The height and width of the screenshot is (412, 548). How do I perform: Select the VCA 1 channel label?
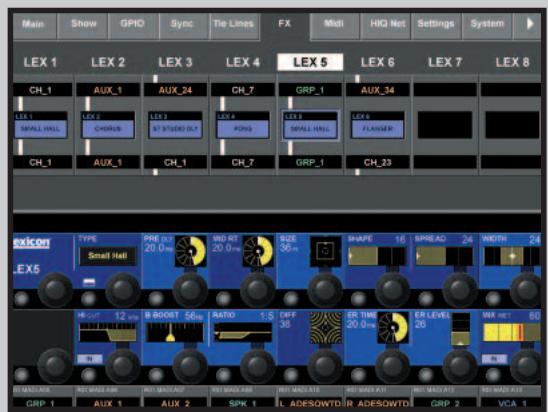click(512, 403)
